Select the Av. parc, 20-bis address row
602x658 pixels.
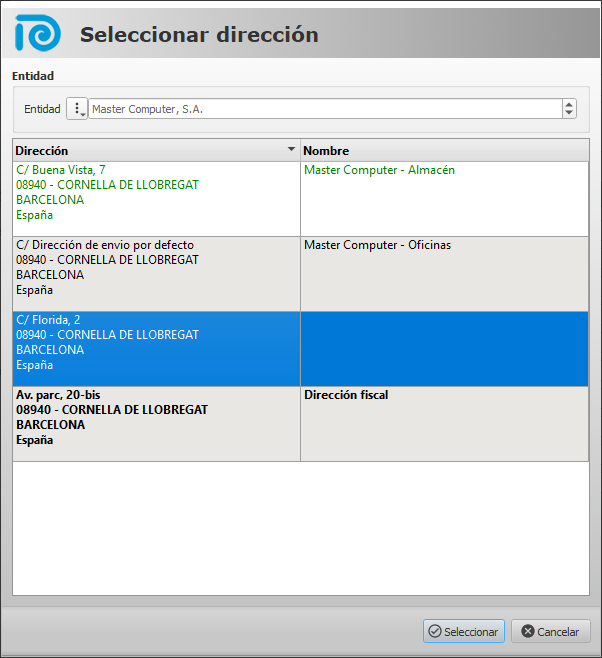tap(156, 417)
